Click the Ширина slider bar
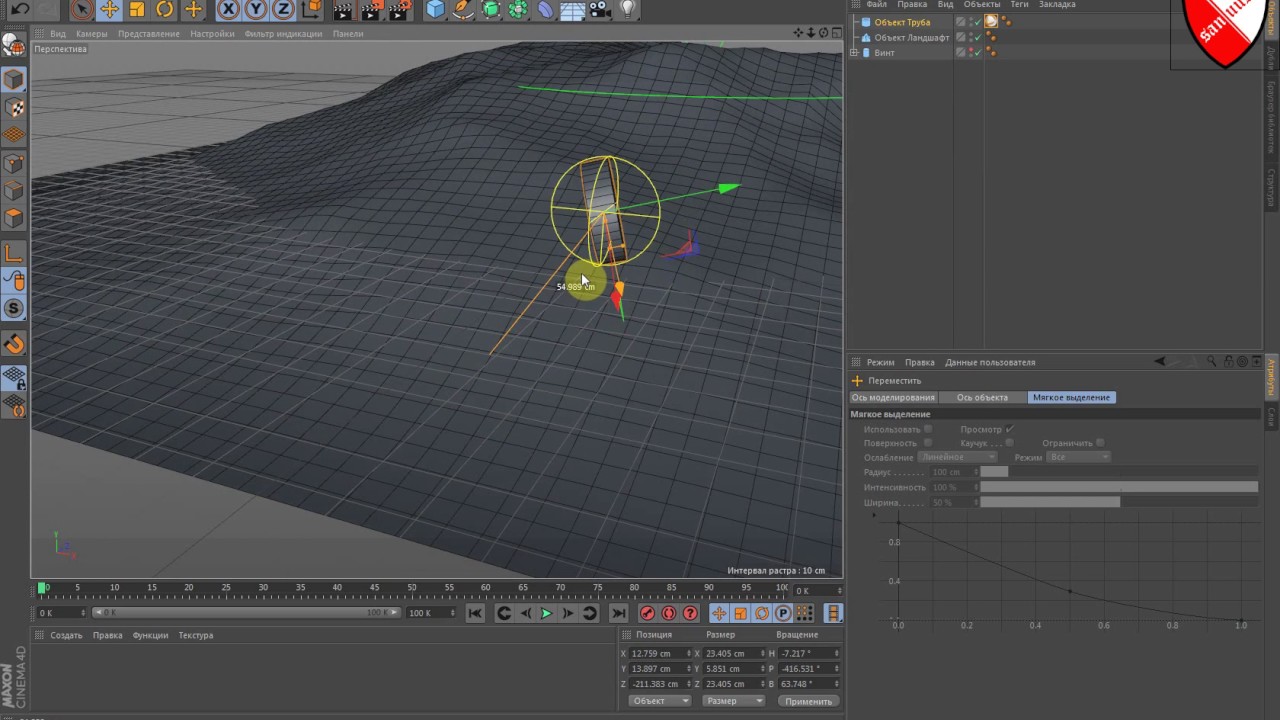This screenshot has width=1280, height=720. tap(1119, 502)
